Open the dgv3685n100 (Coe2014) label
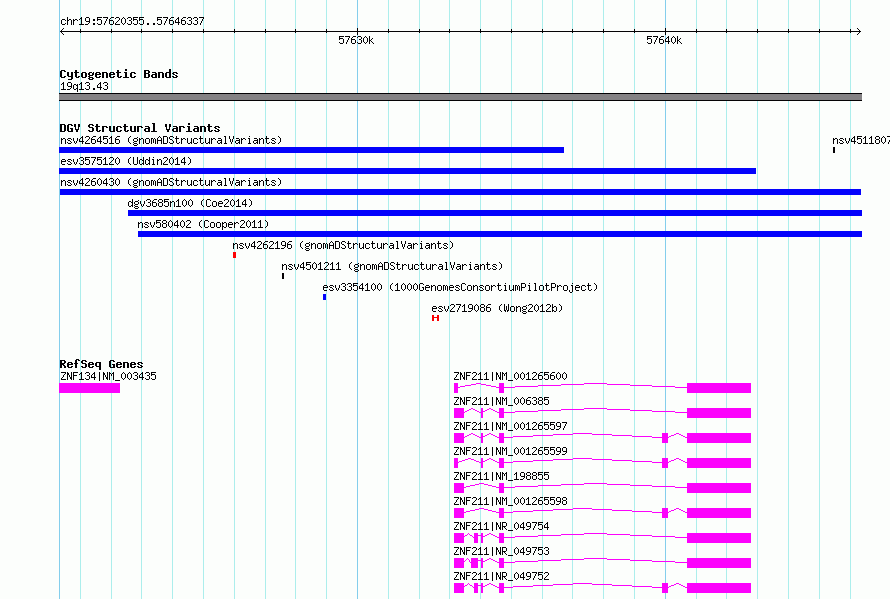The height and width of the screenshot is (599, 890). point(190,203)
